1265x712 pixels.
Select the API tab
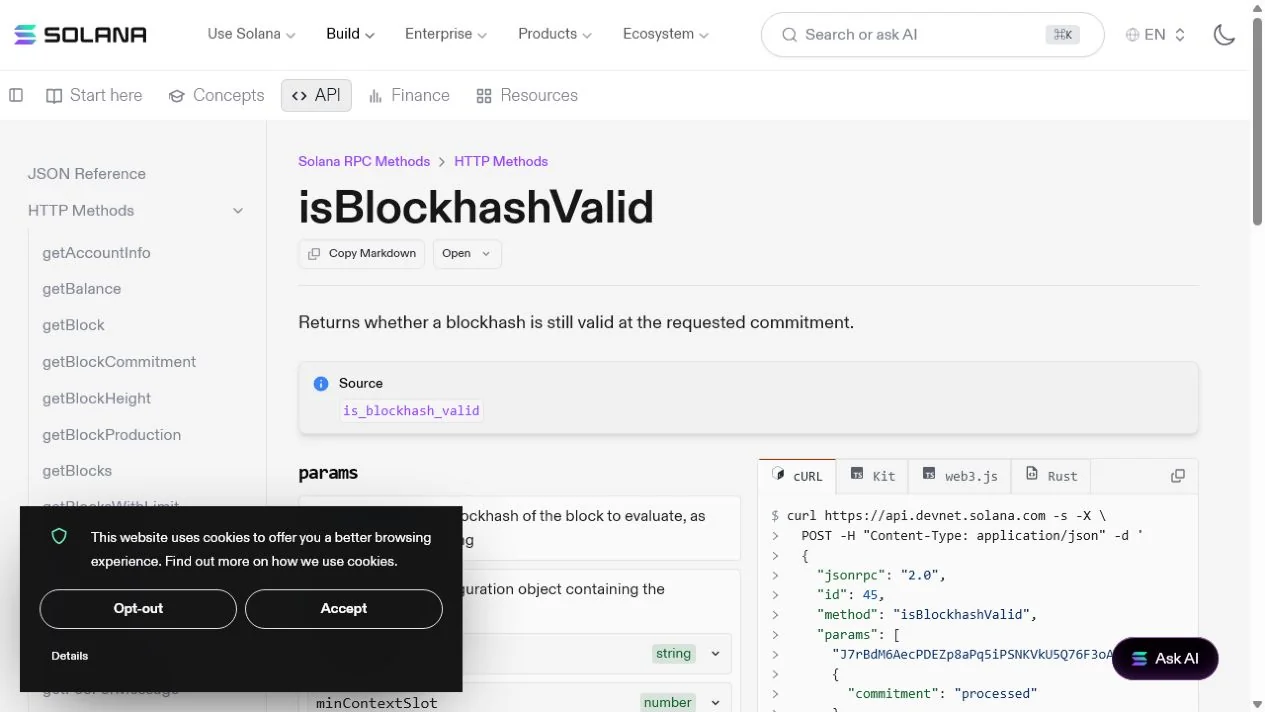click(316, 95)
